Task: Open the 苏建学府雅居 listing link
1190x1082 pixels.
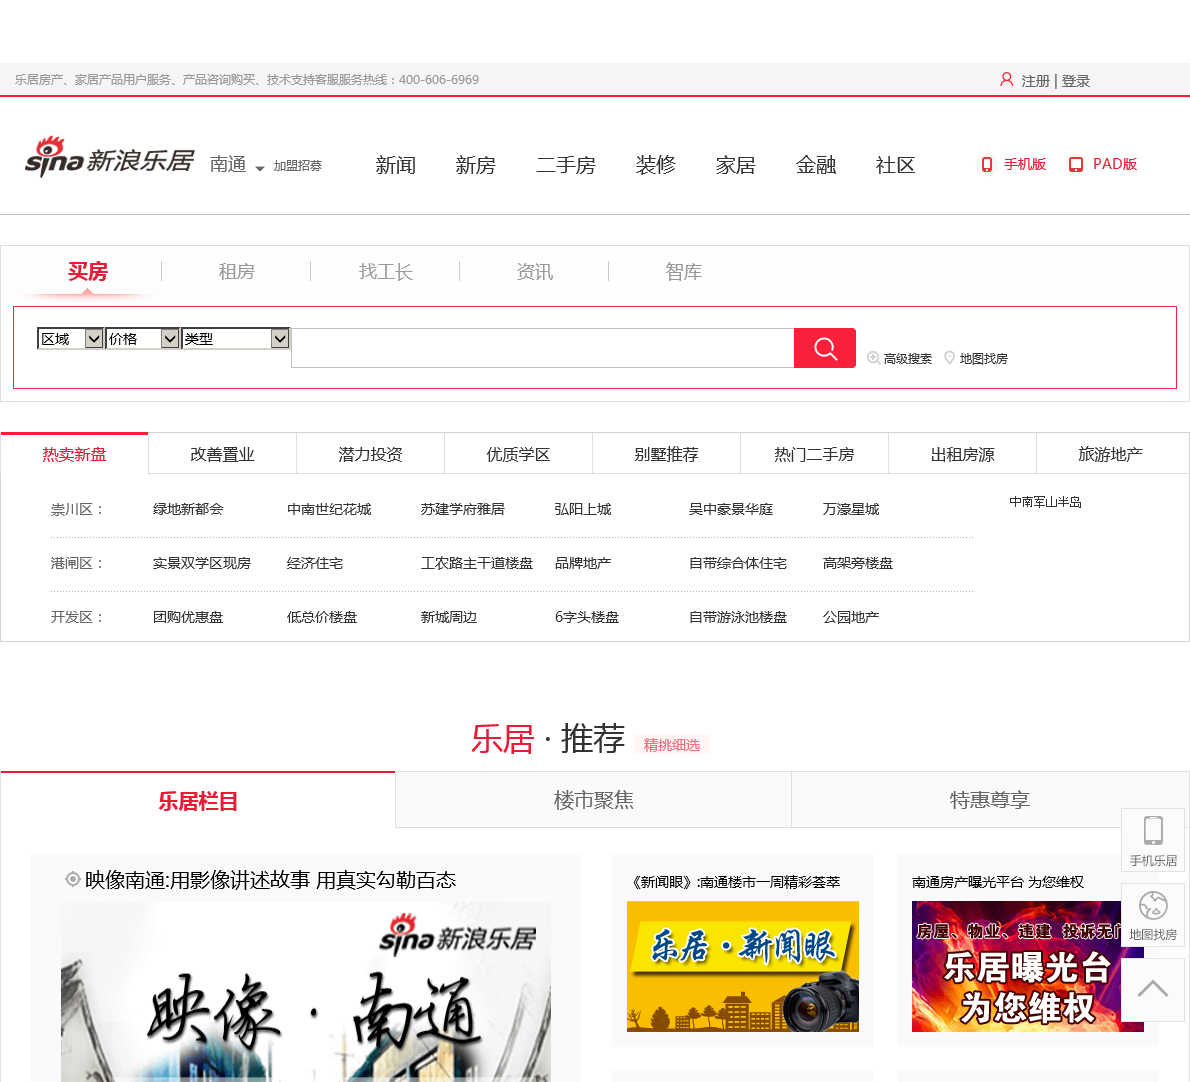Action: [x=462, y=509]
